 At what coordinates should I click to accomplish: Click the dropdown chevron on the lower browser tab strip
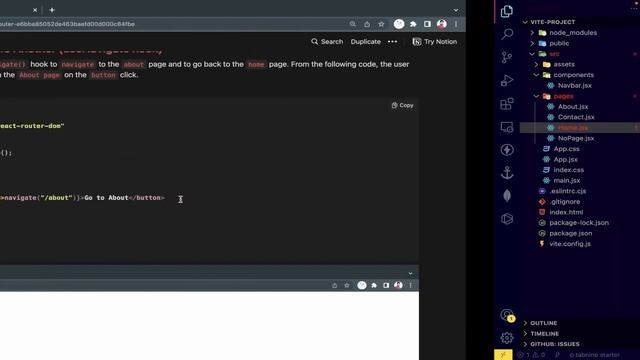(x=410, y=273)
